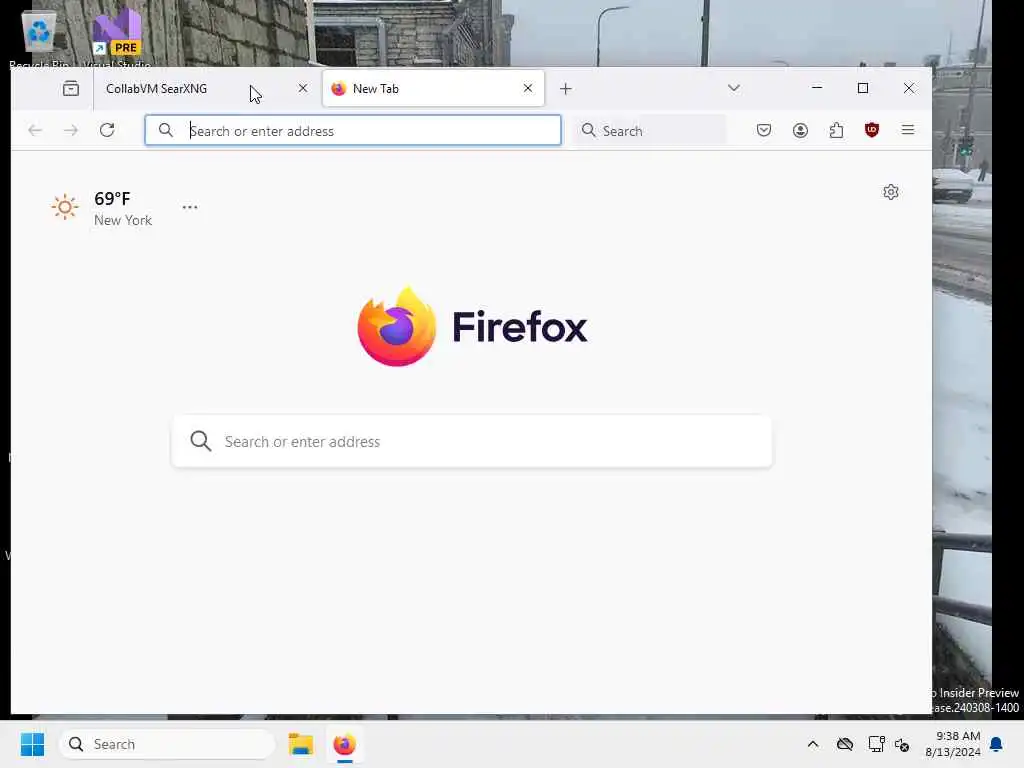Maximize the Firefox window

863,88
